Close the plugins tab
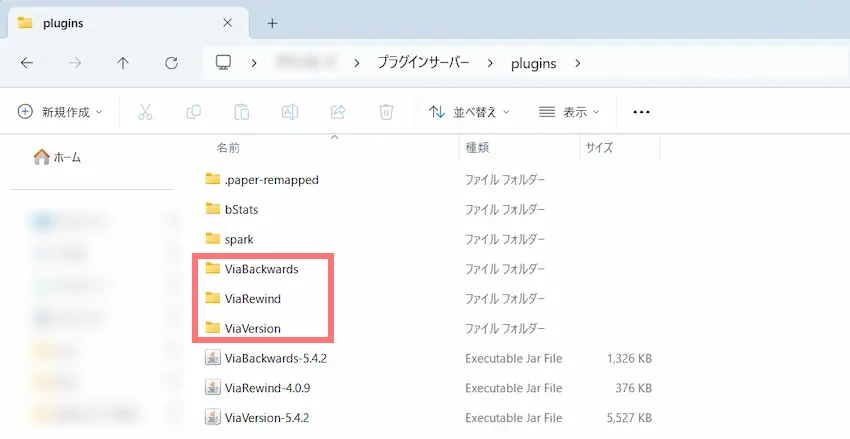The height and width of the screenshot is (439, 850). (x=228, y=23)
